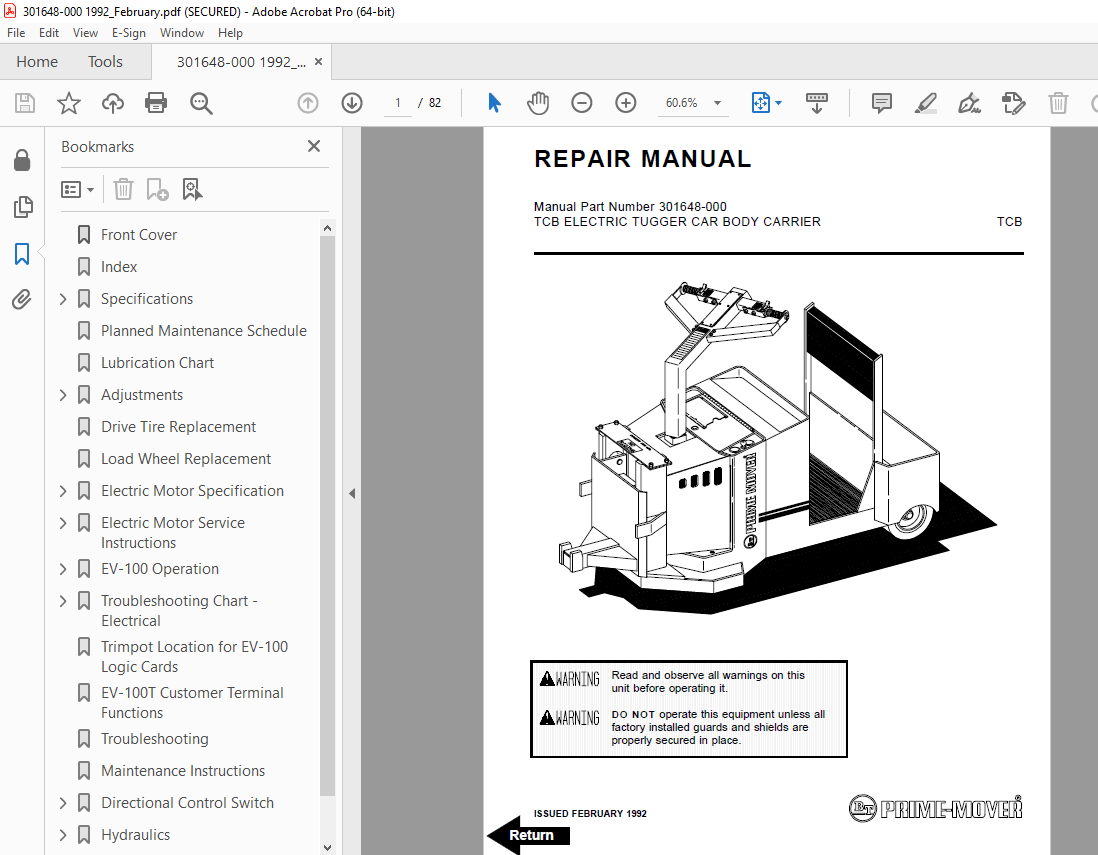Select the Hand pan tool

pyautogui.click(x=538, y=103)
